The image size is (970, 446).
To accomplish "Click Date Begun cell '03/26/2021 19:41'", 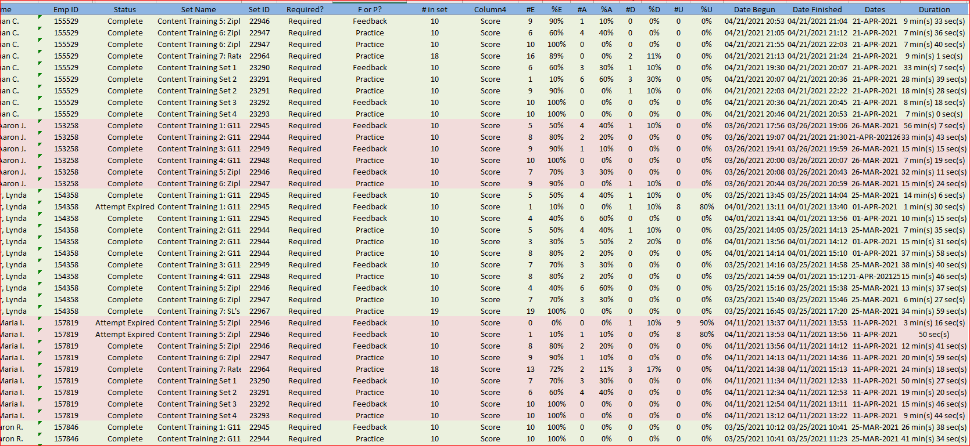I will (753, 148).
